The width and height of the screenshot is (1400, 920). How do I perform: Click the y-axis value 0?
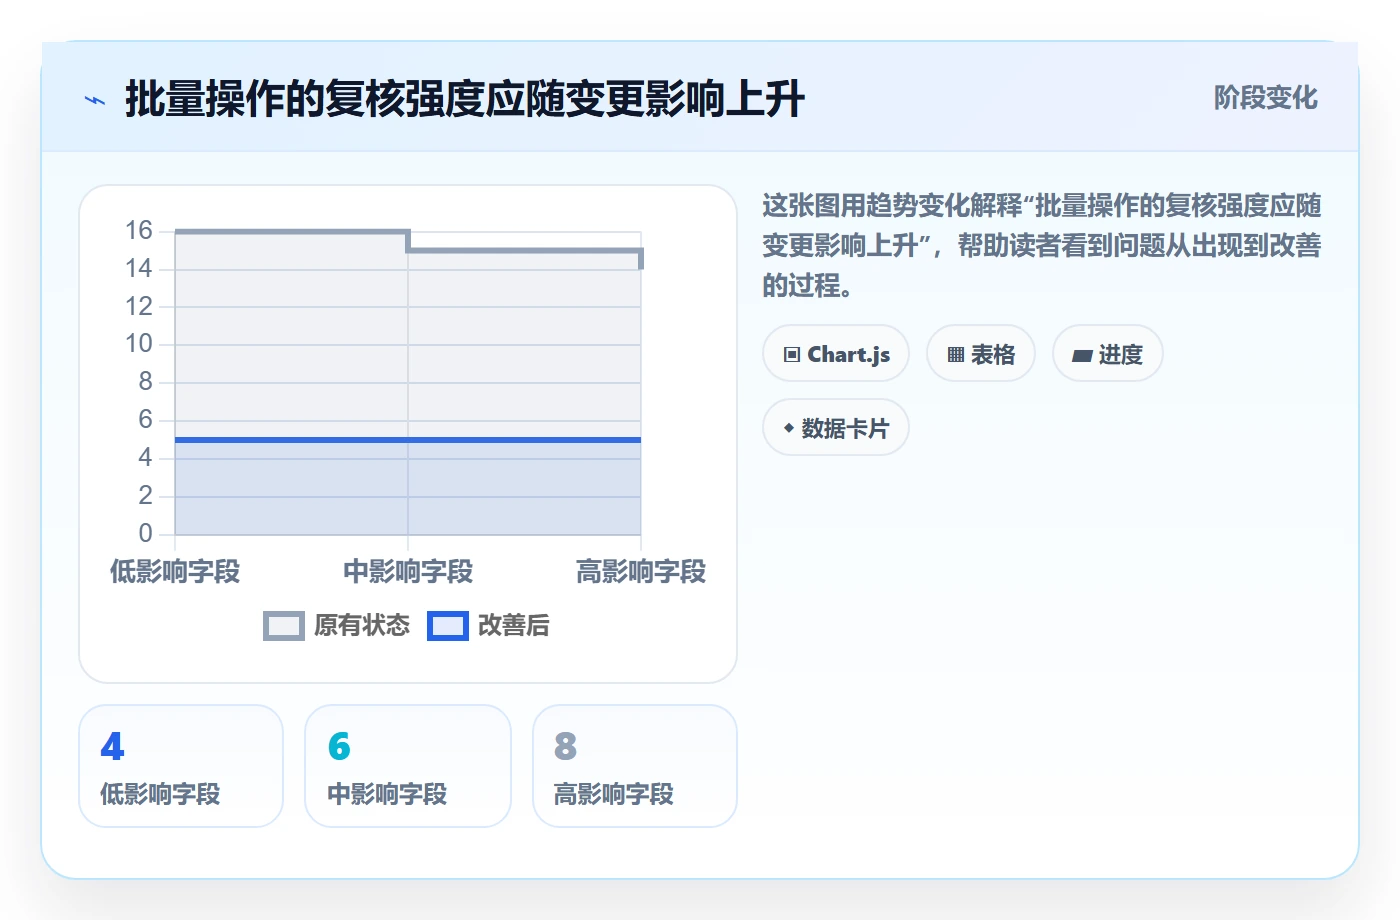coord(146,533)
